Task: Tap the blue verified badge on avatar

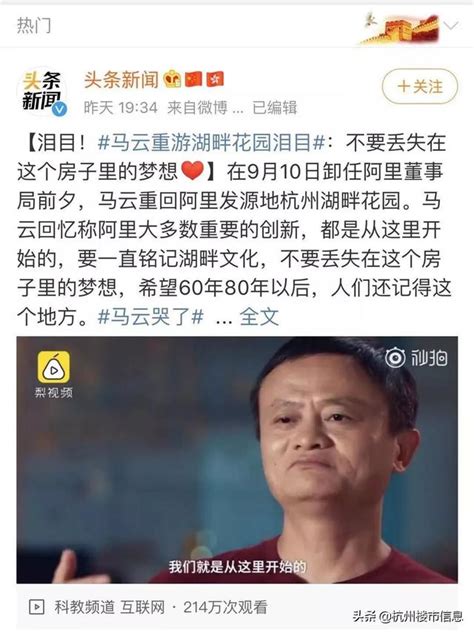Action: pos(59,109)
